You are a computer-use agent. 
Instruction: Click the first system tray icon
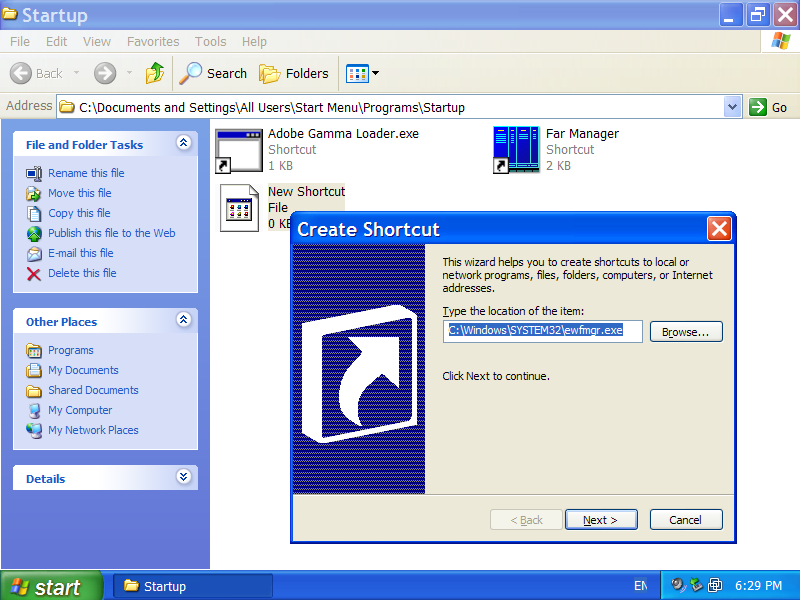pyautogui.click(x=678, y=585)
